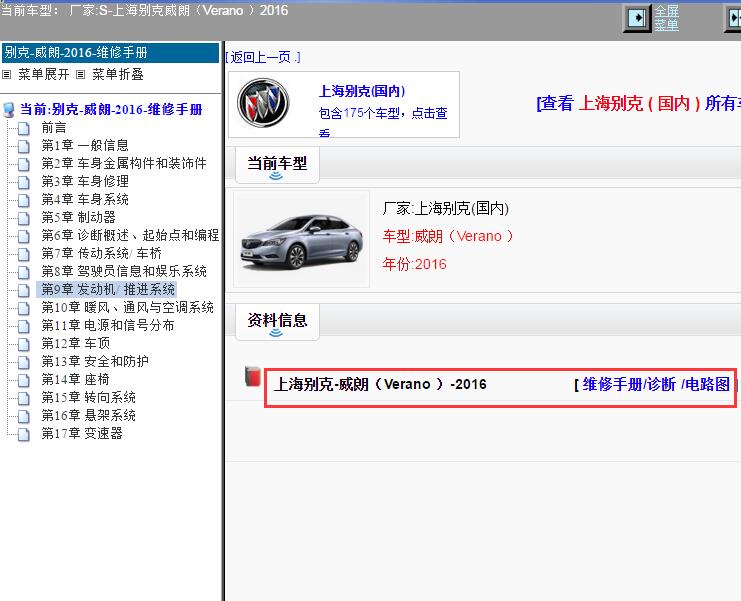This screenshot has height=601, width=741.
Task: Click page icon beside 第12章
Action: tap(24, 344)
